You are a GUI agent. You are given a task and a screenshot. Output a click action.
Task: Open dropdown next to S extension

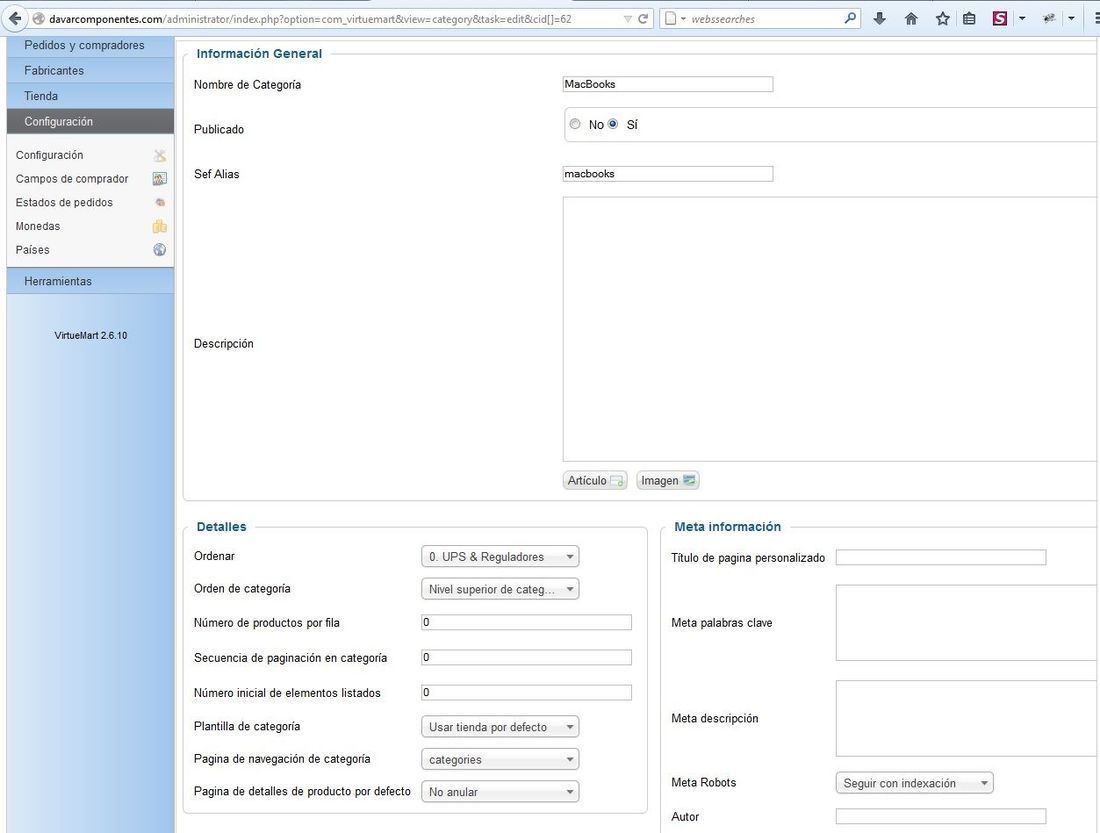pyautogui.click(x=1022, y=19)
